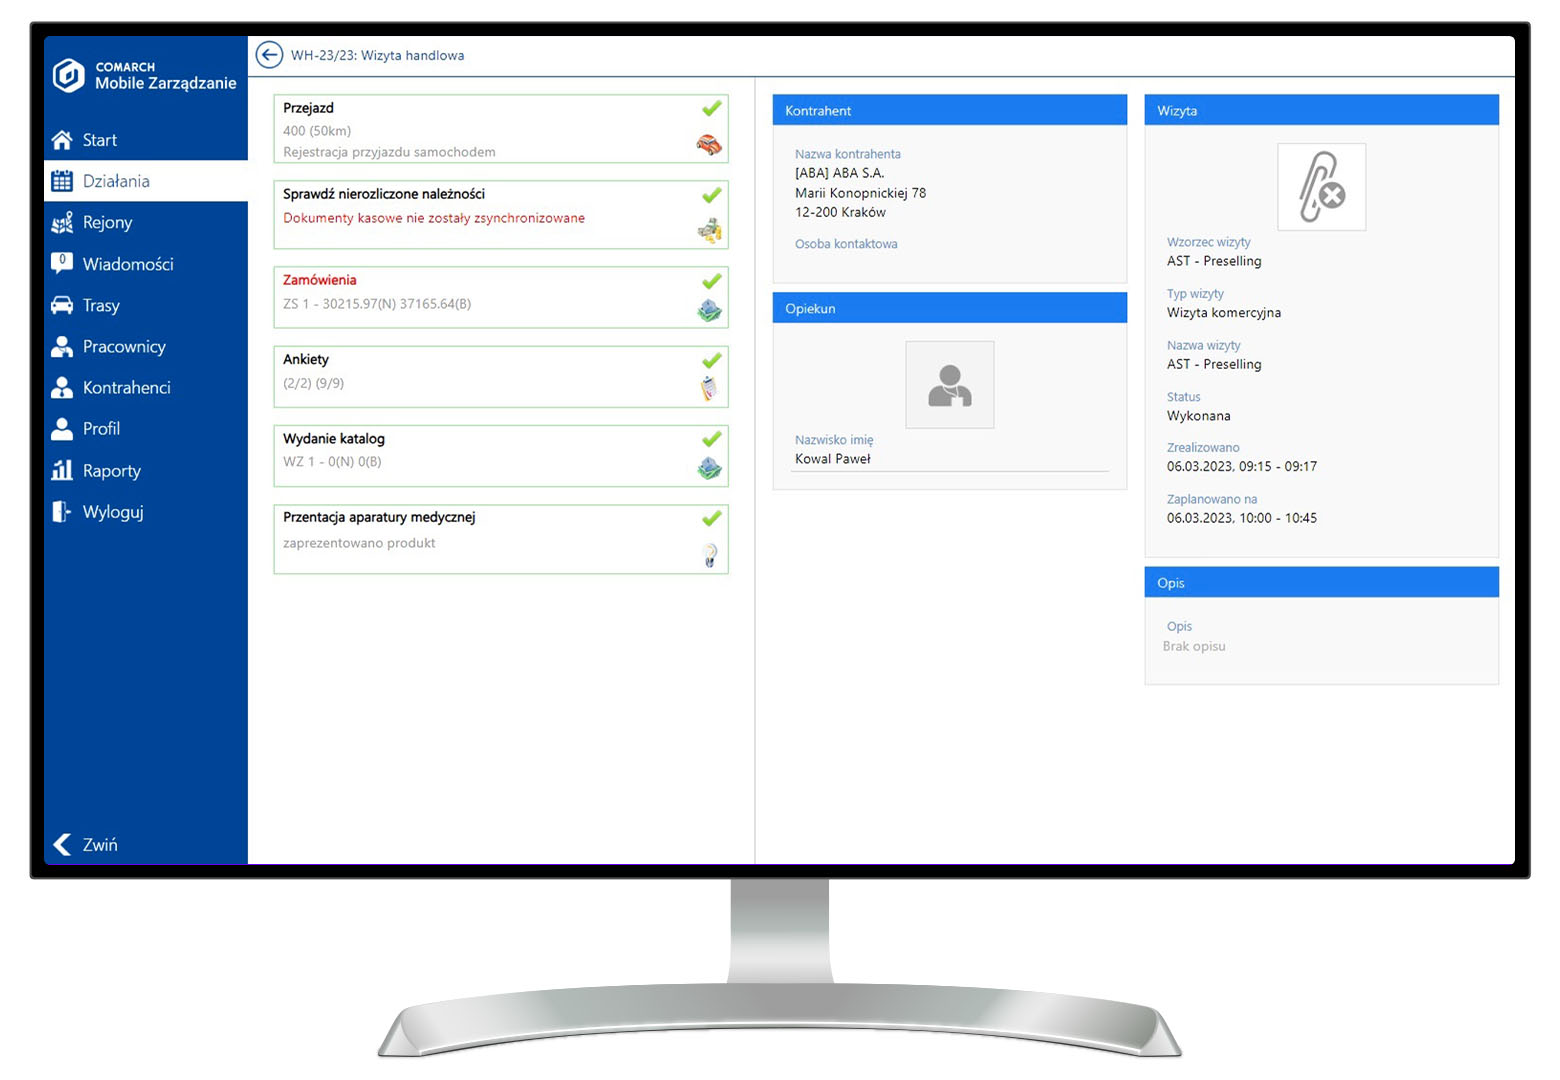1560x1080 pixels.
Task: Click the green checkmark in Sprawdź nierozliczone należności
Action: point(712,195)
